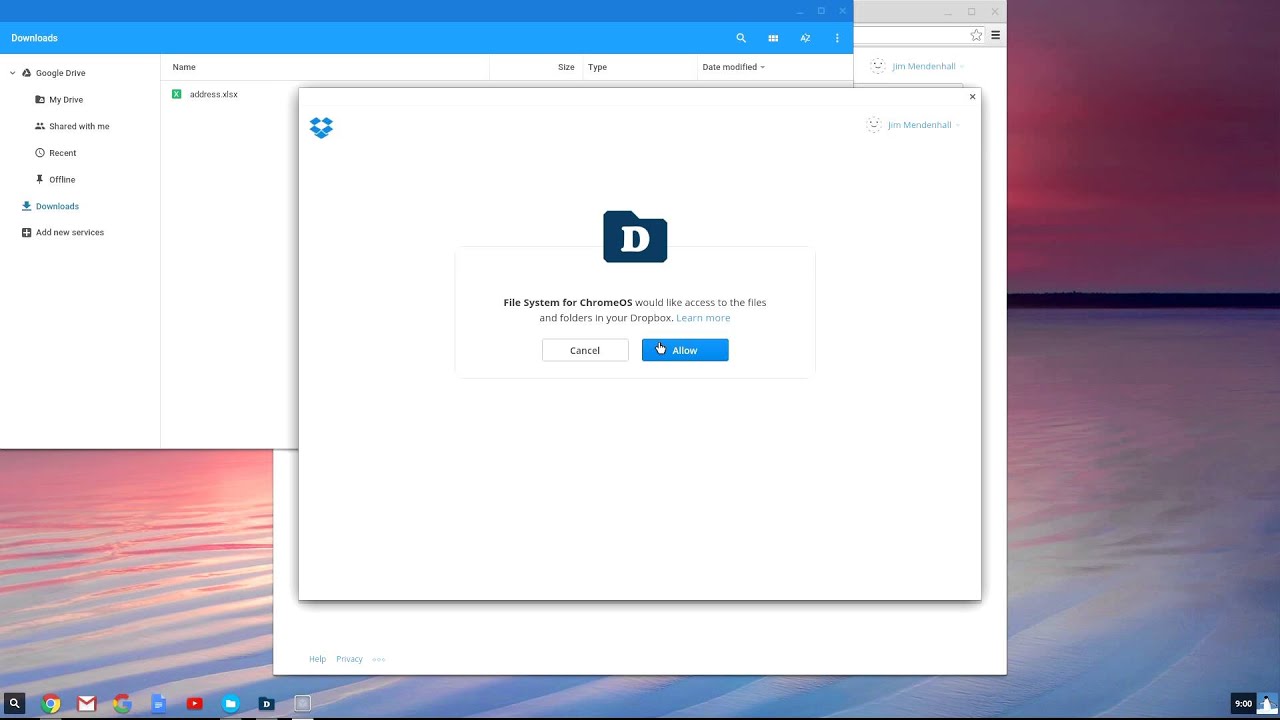This screenshot has height=720, width=1280.
Task: Open My Drive folder in sidebar
Action: click(66, 100)
